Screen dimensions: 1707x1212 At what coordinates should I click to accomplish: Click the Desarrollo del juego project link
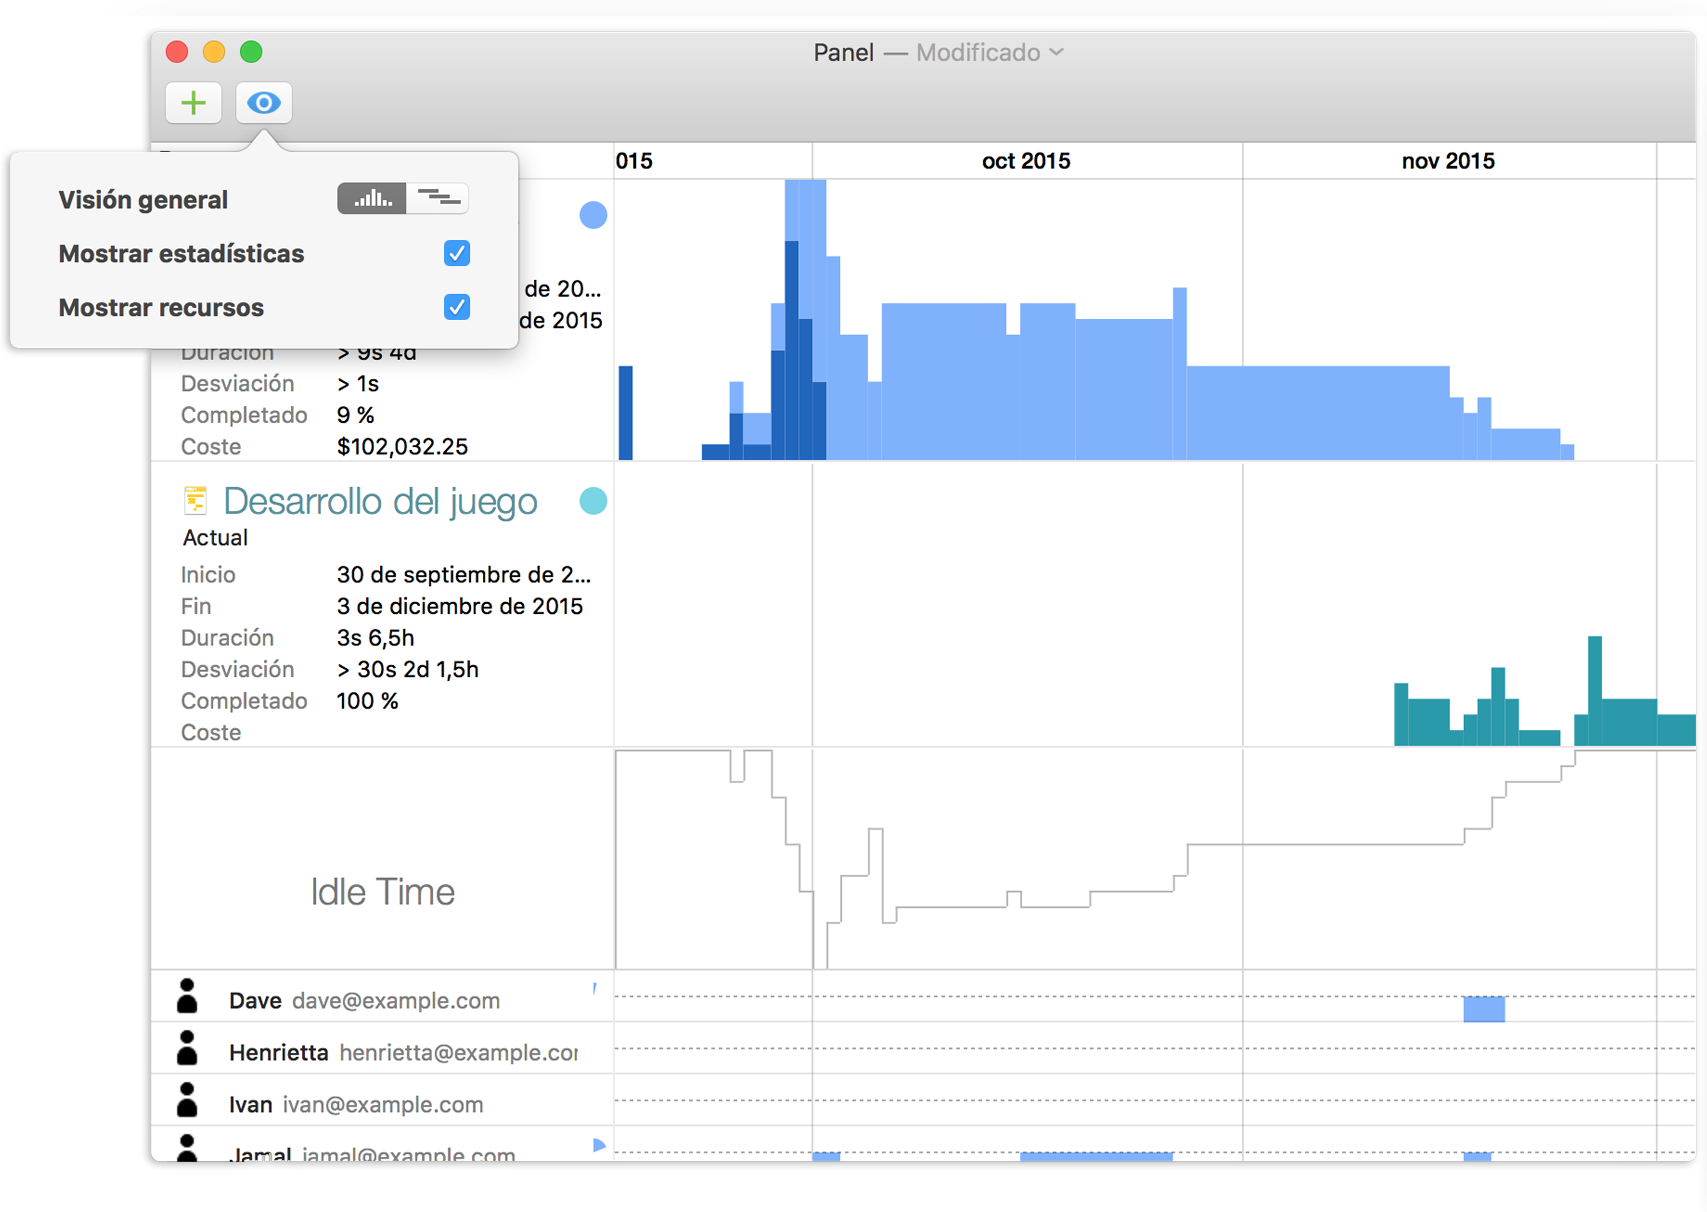[380, 501]
